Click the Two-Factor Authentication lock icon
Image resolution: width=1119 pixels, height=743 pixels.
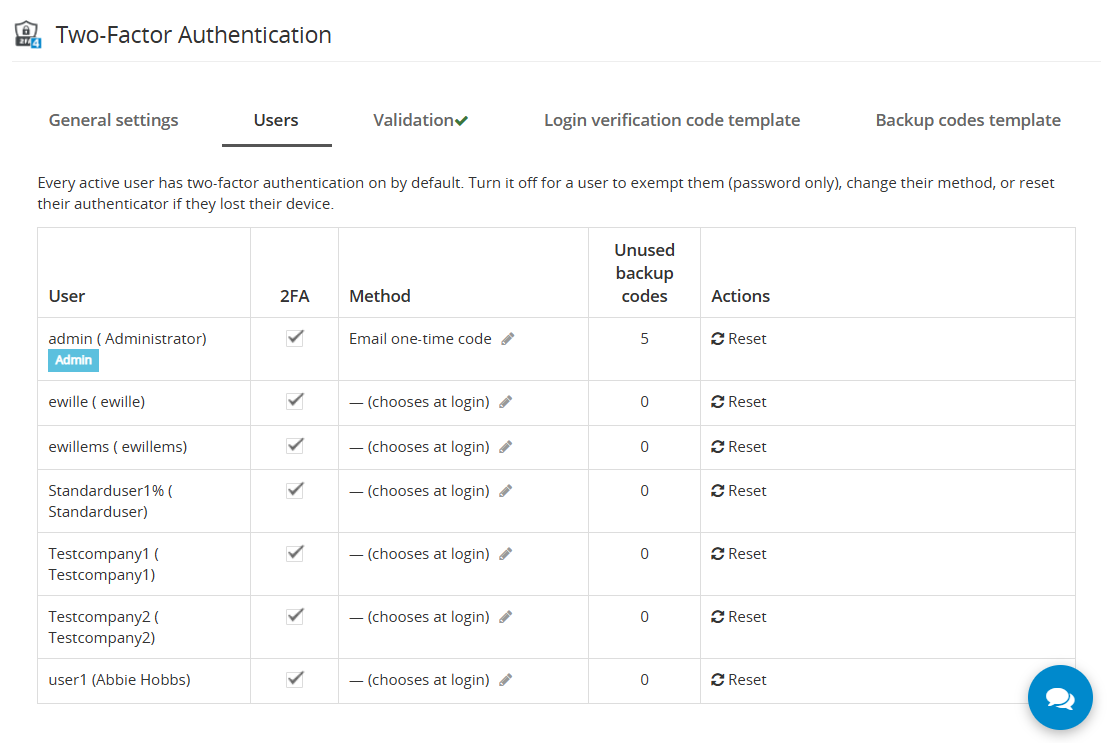tap(28, 34)
